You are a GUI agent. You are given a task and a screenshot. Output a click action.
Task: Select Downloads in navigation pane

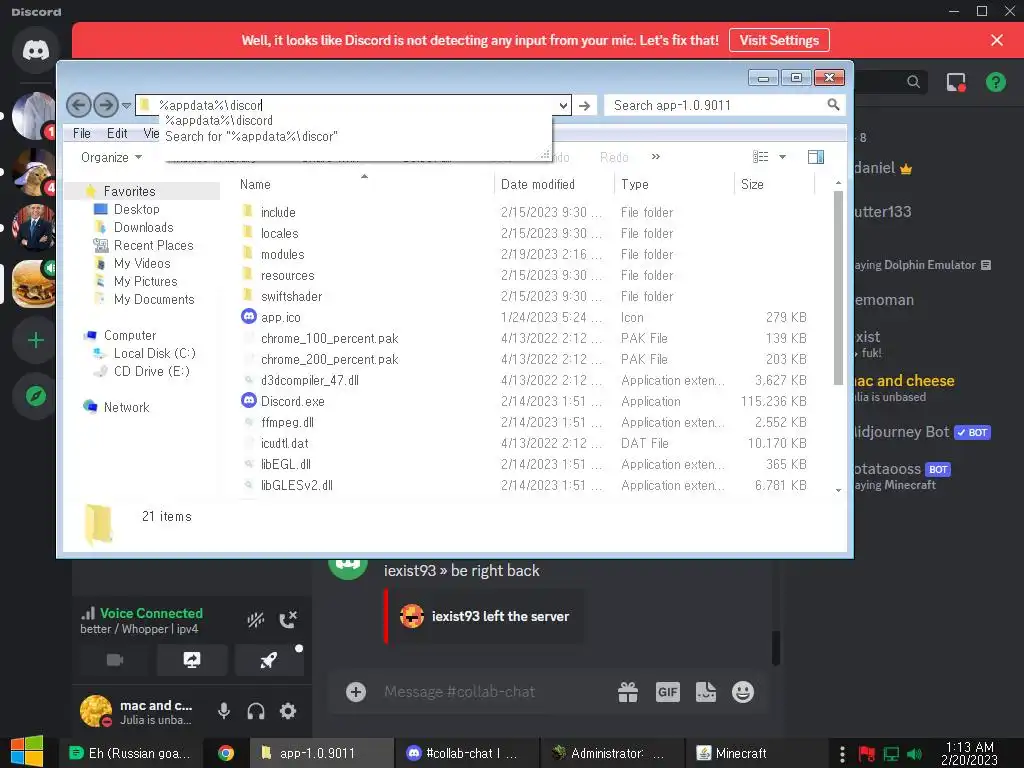[144, 227]
